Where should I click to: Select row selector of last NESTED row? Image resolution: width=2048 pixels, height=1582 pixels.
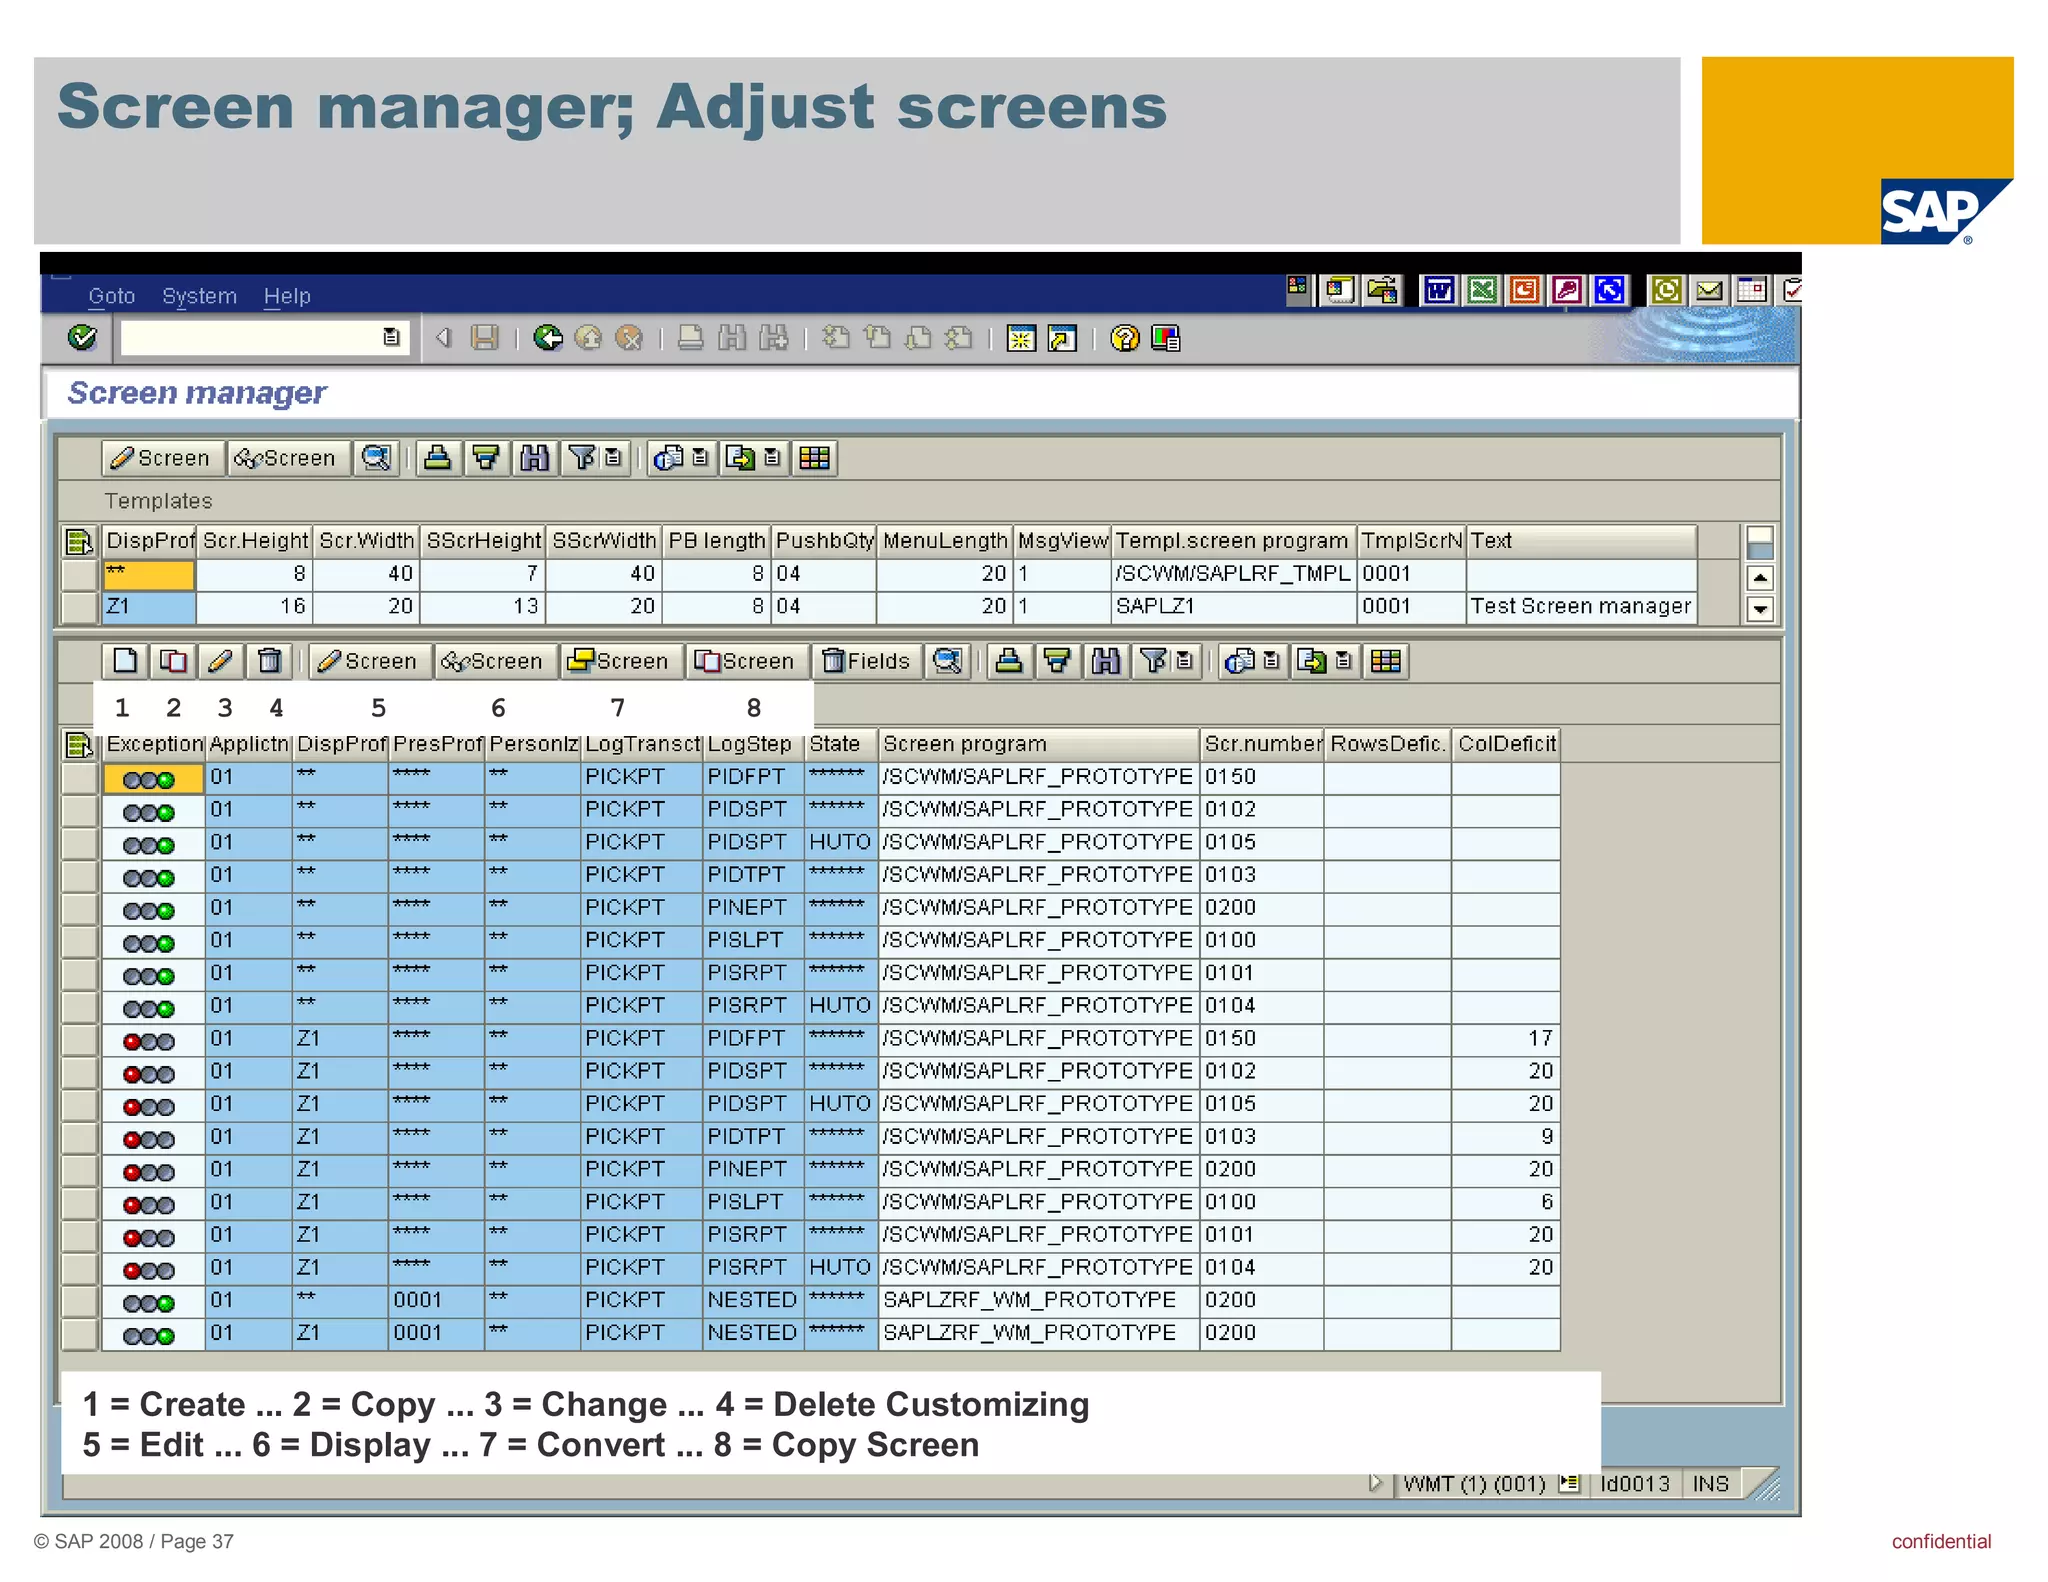(80, 1334)
